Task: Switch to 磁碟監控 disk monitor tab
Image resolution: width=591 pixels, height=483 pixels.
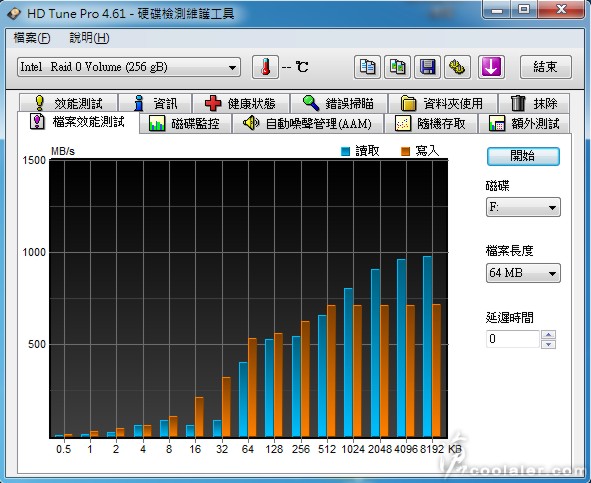Action: click(x=185, y=124)
